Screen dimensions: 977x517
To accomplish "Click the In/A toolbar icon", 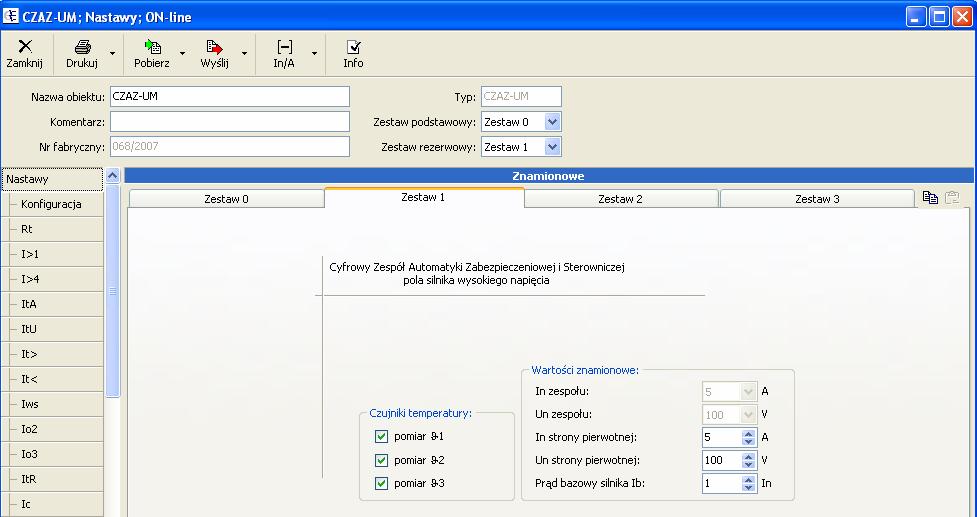I will tap(285, 47).
